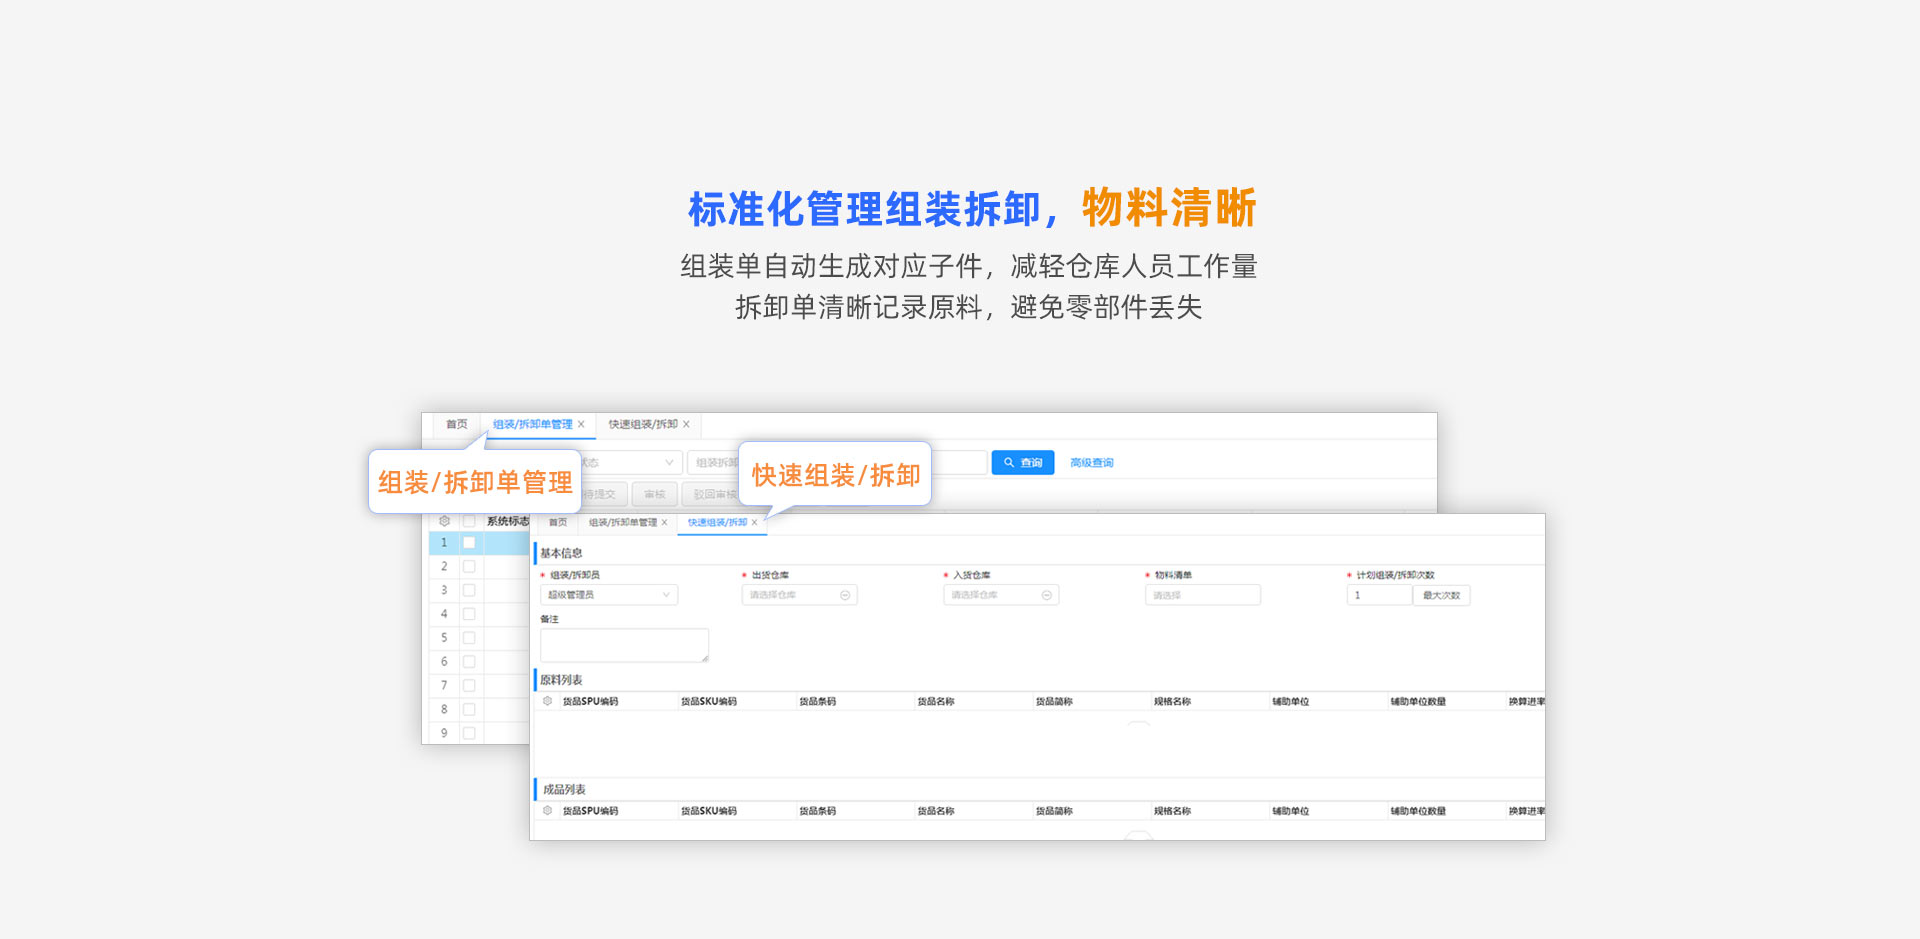Click the 计划组装/拆卸次数 number input
This screenshot has width=1920, height=939.
tap(1379, 595)
